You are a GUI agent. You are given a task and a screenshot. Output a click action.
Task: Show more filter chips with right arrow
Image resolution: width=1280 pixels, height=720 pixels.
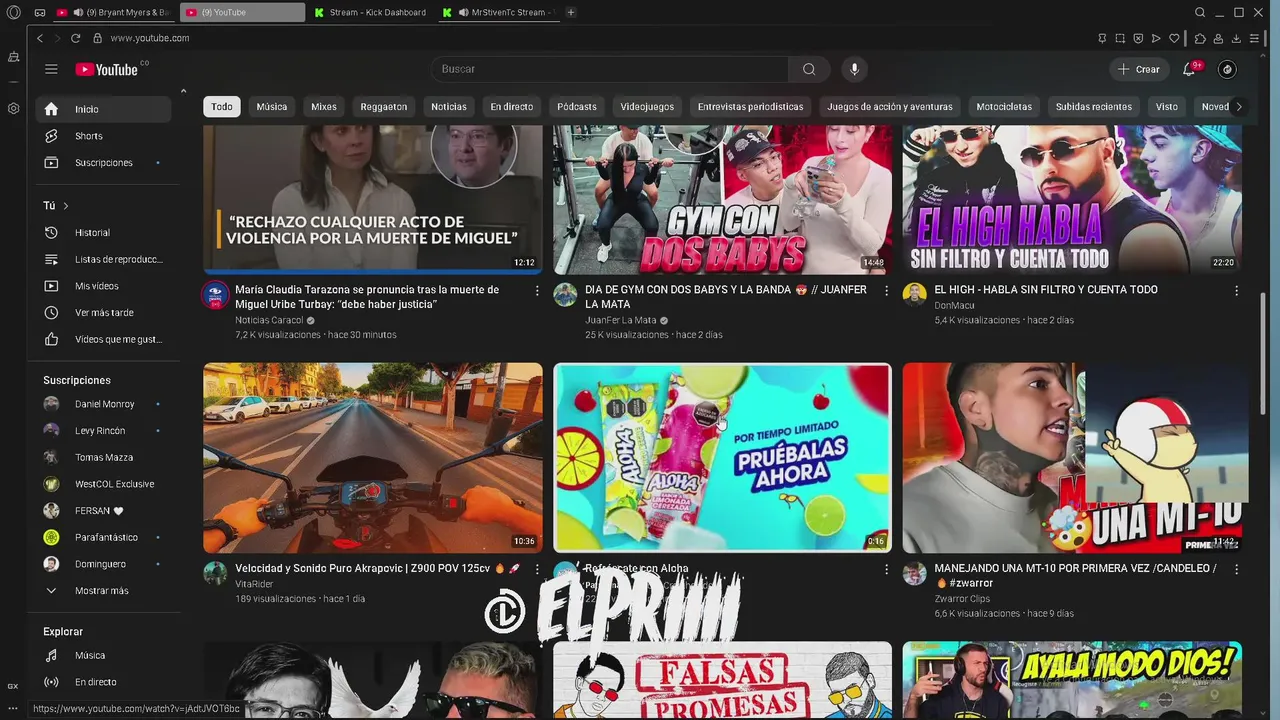[1239, 107]
